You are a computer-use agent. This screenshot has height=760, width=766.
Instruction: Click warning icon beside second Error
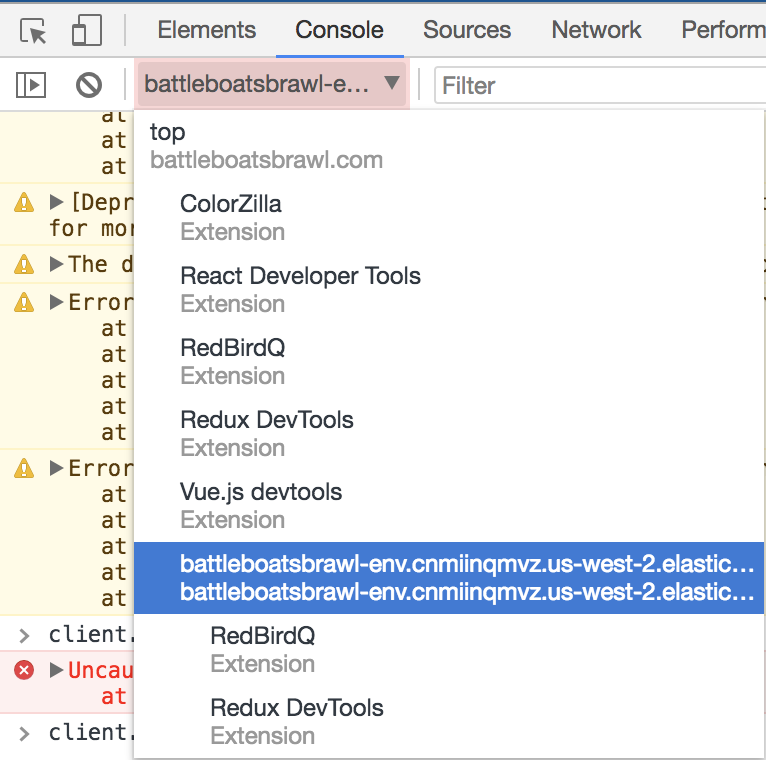tap(24, 468)
